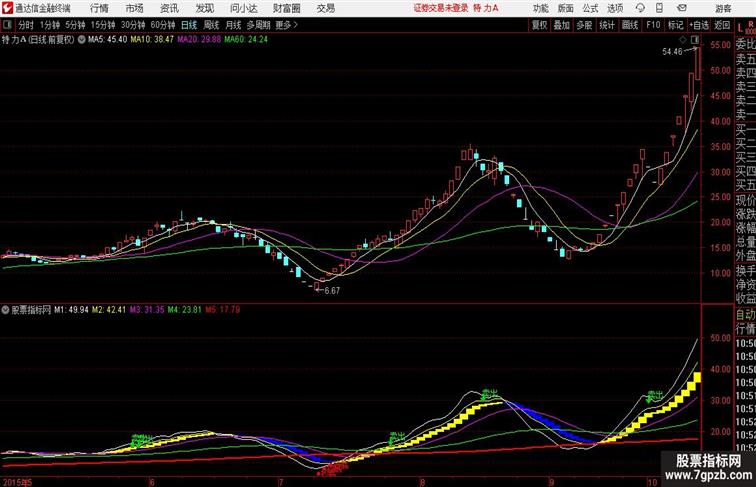Image resolution: width=756 pixels, height=487 pixels.
Task: Click the M3: 31.35 indicator value
Action: click(147, 310)
